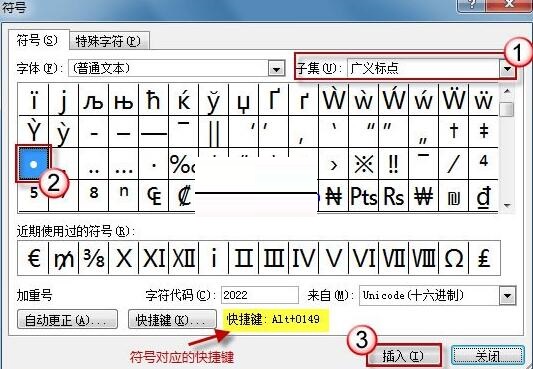The width and height of the screenshot is (533, 369).
Task: Pick the recently used Roman numeral Ⅷ
Action: click(424, 258)
